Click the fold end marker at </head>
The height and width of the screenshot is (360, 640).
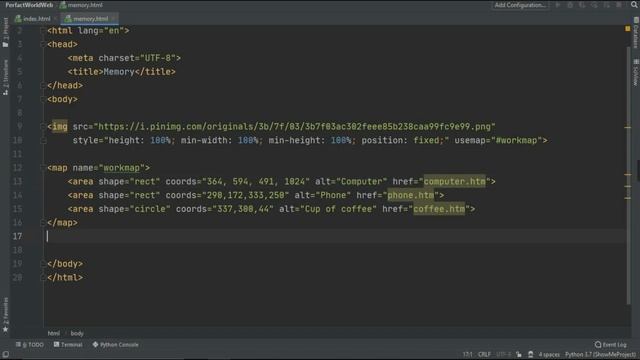click(43, 85)
